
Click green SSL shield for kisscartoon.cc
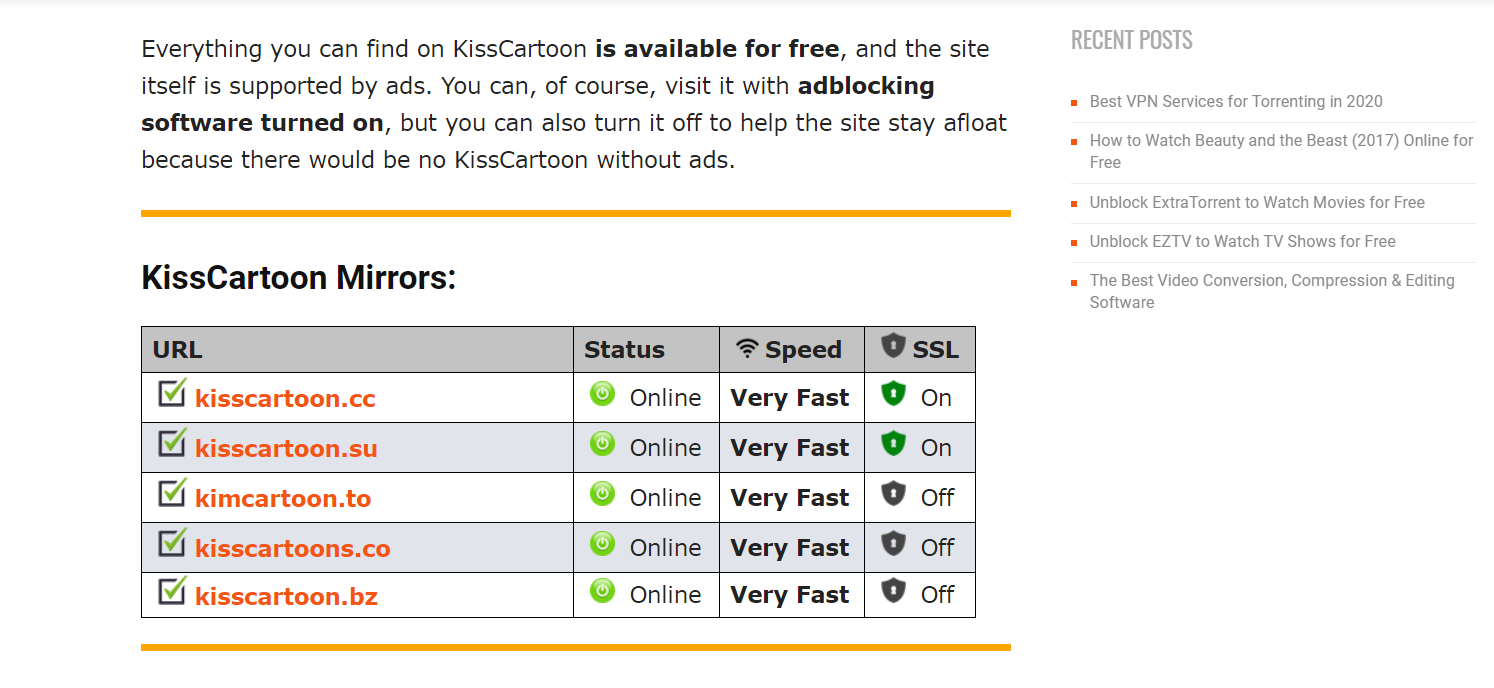point(893,393)
